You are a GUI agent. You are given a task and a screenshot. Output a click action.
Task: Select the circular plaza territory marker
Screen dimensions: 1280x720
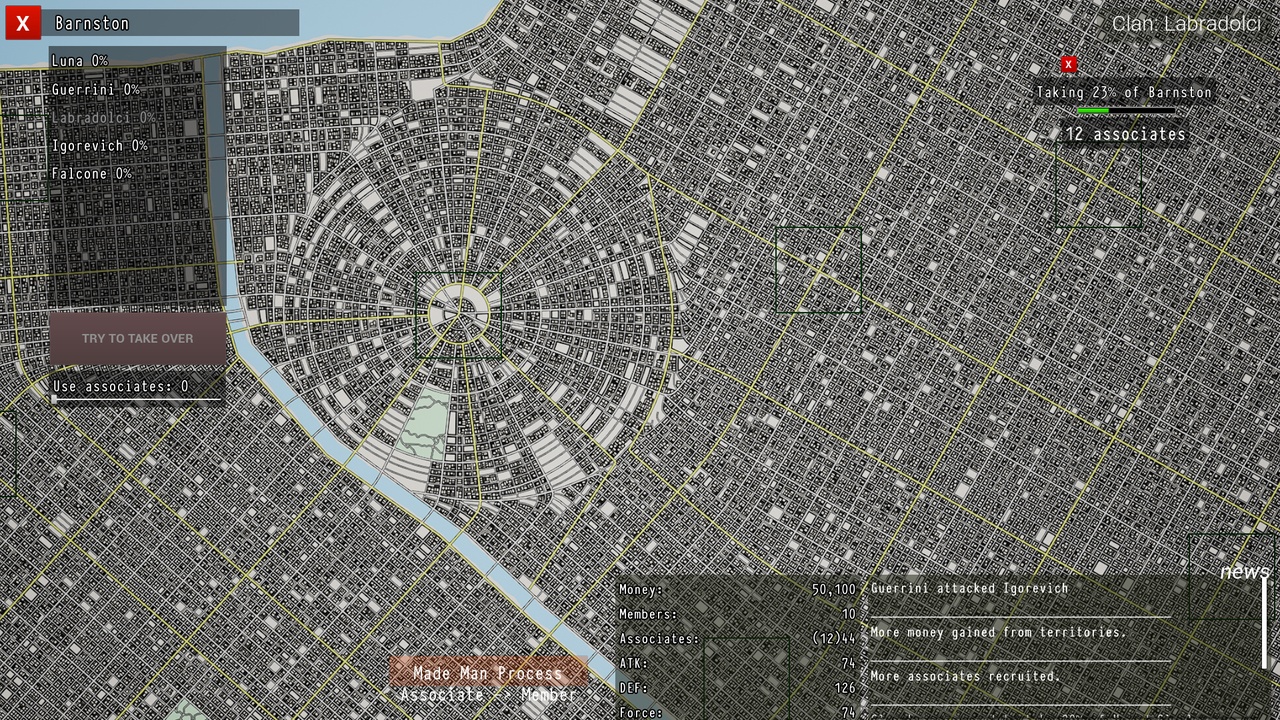[459, 315]
